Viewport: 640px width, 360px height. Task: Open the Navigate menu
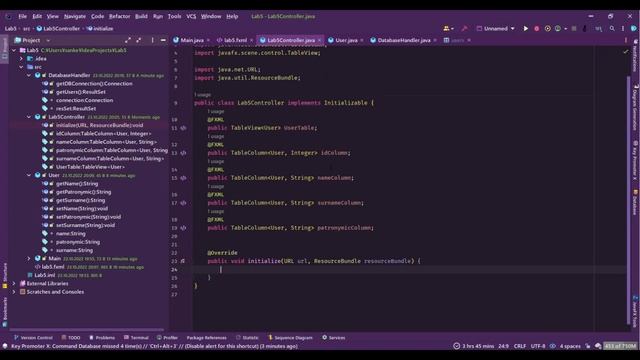click(75, 16)
